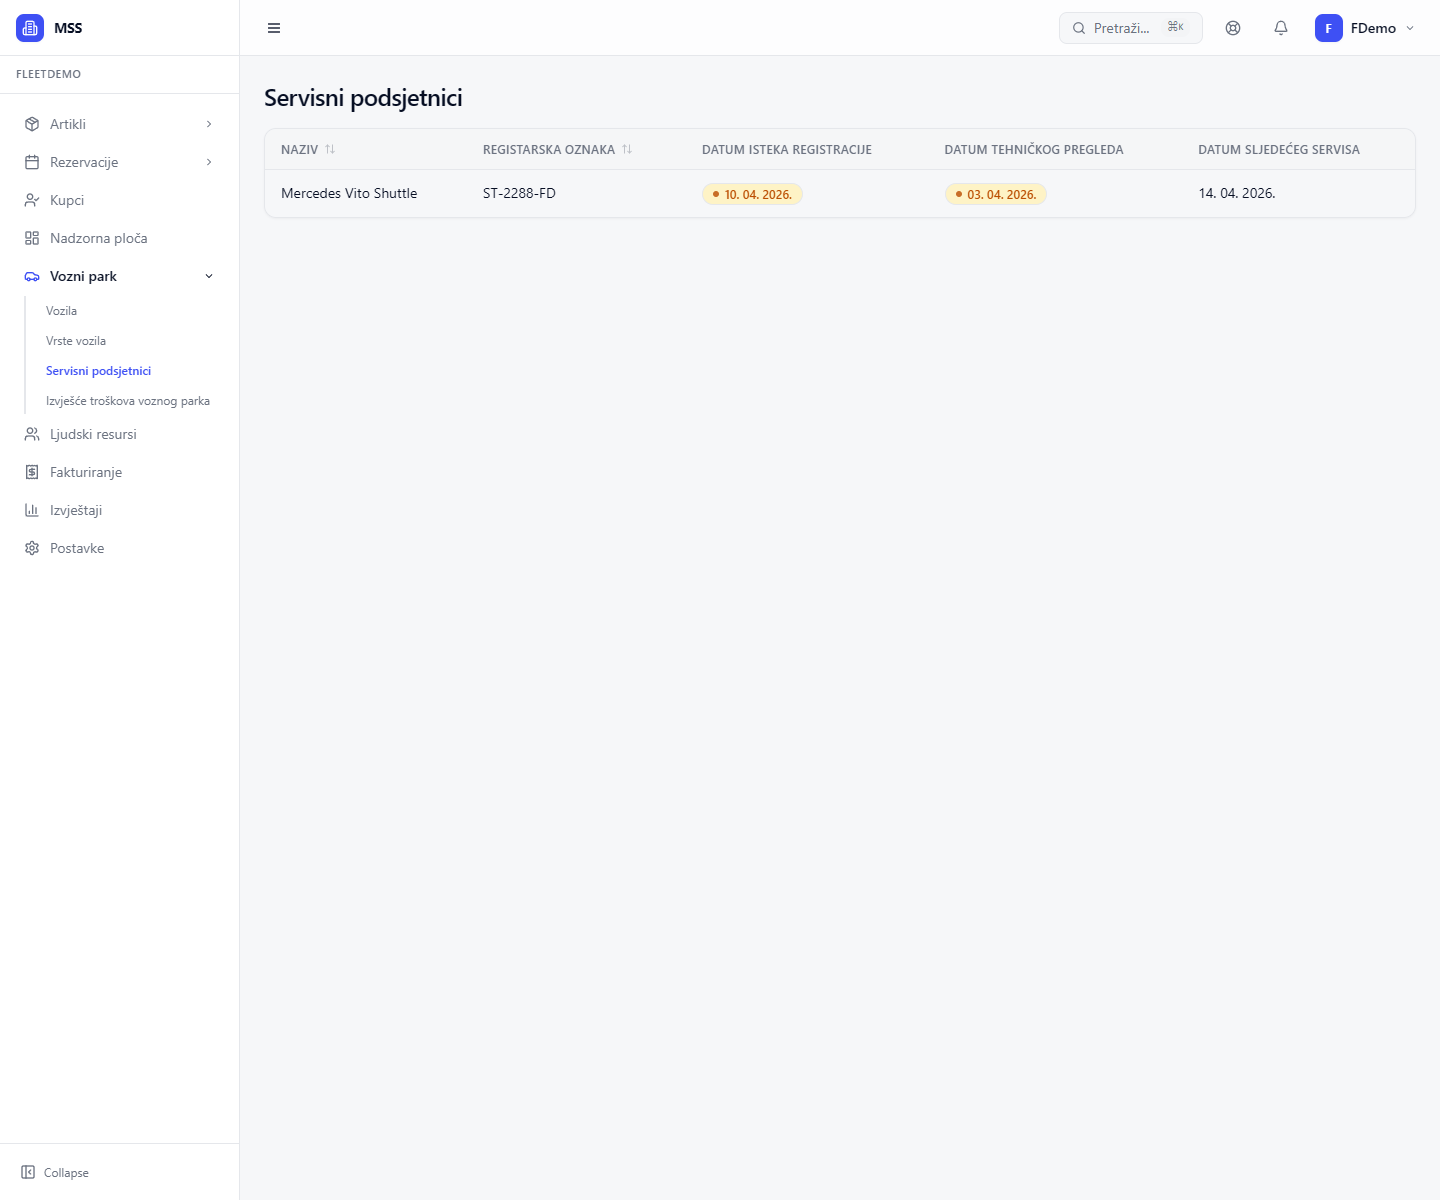The width and height of the screenshot is (1440, 1200).
Task: Open the Mercedes Vito Shuttle row
Action: coord(349,193)
